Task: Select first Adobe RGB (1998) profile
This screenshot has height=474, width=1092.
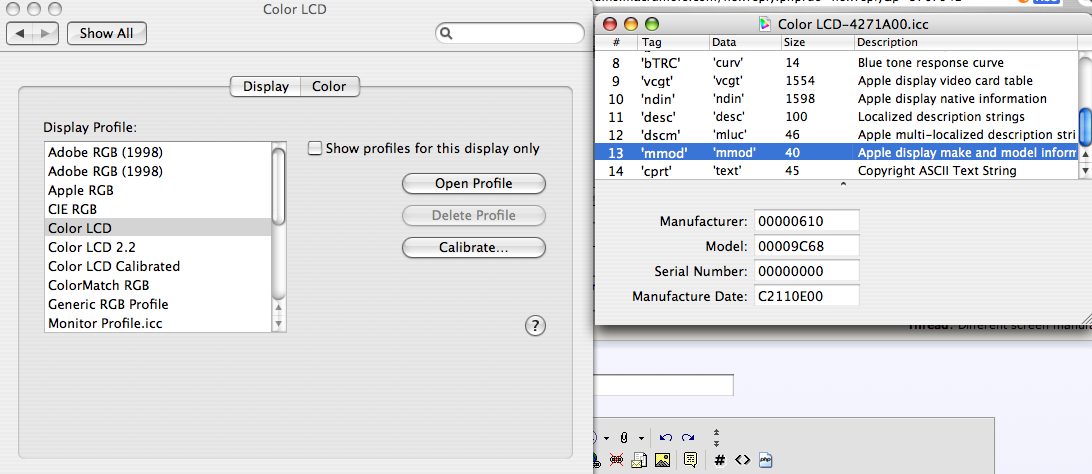Action: pyautogui.click(x=157, y=151)
